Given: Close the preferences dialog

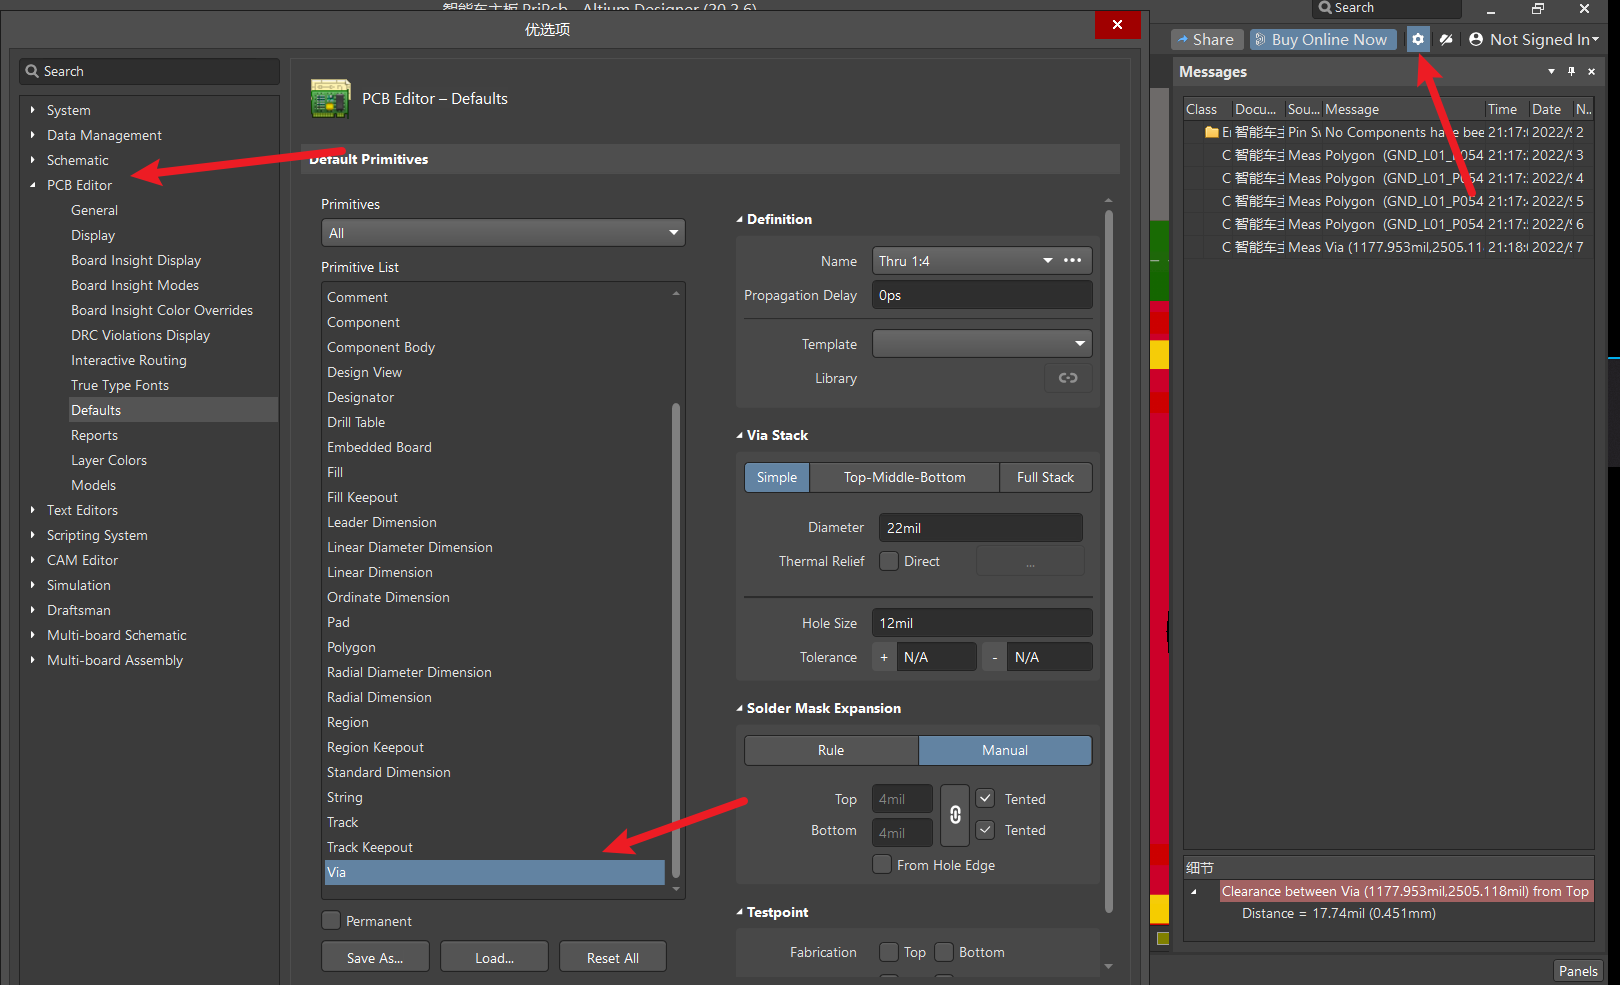Looking at the screenshot, I should [1117, 25].
